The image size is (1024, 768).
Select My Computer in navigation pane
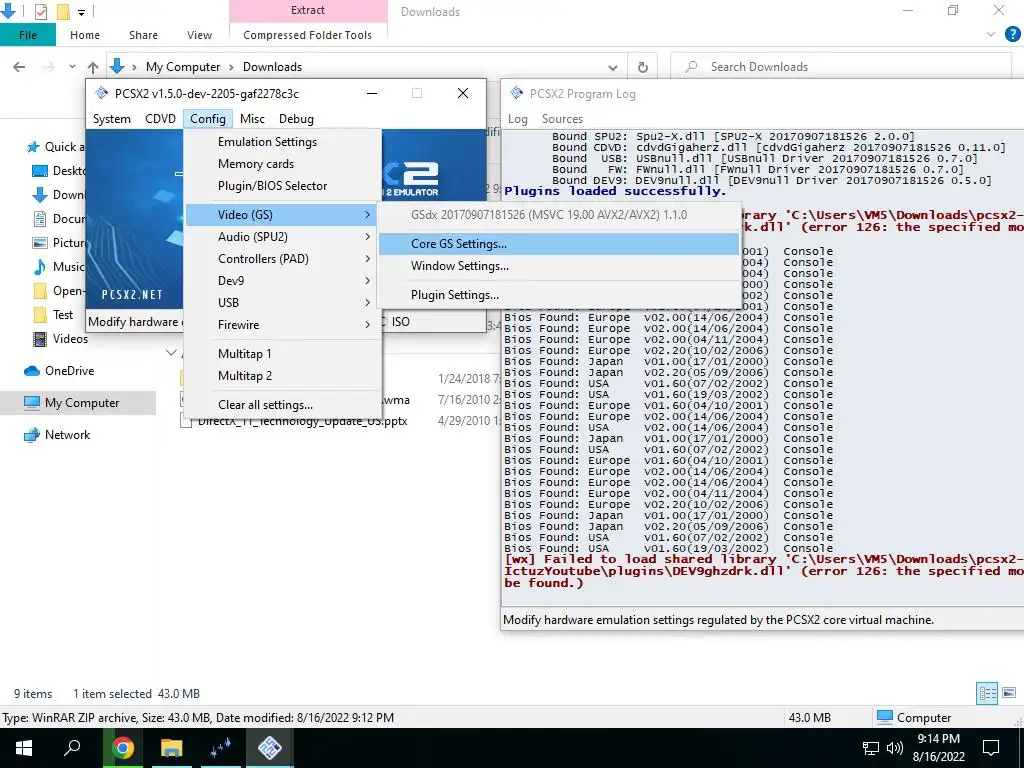click(x=78, y=403)
